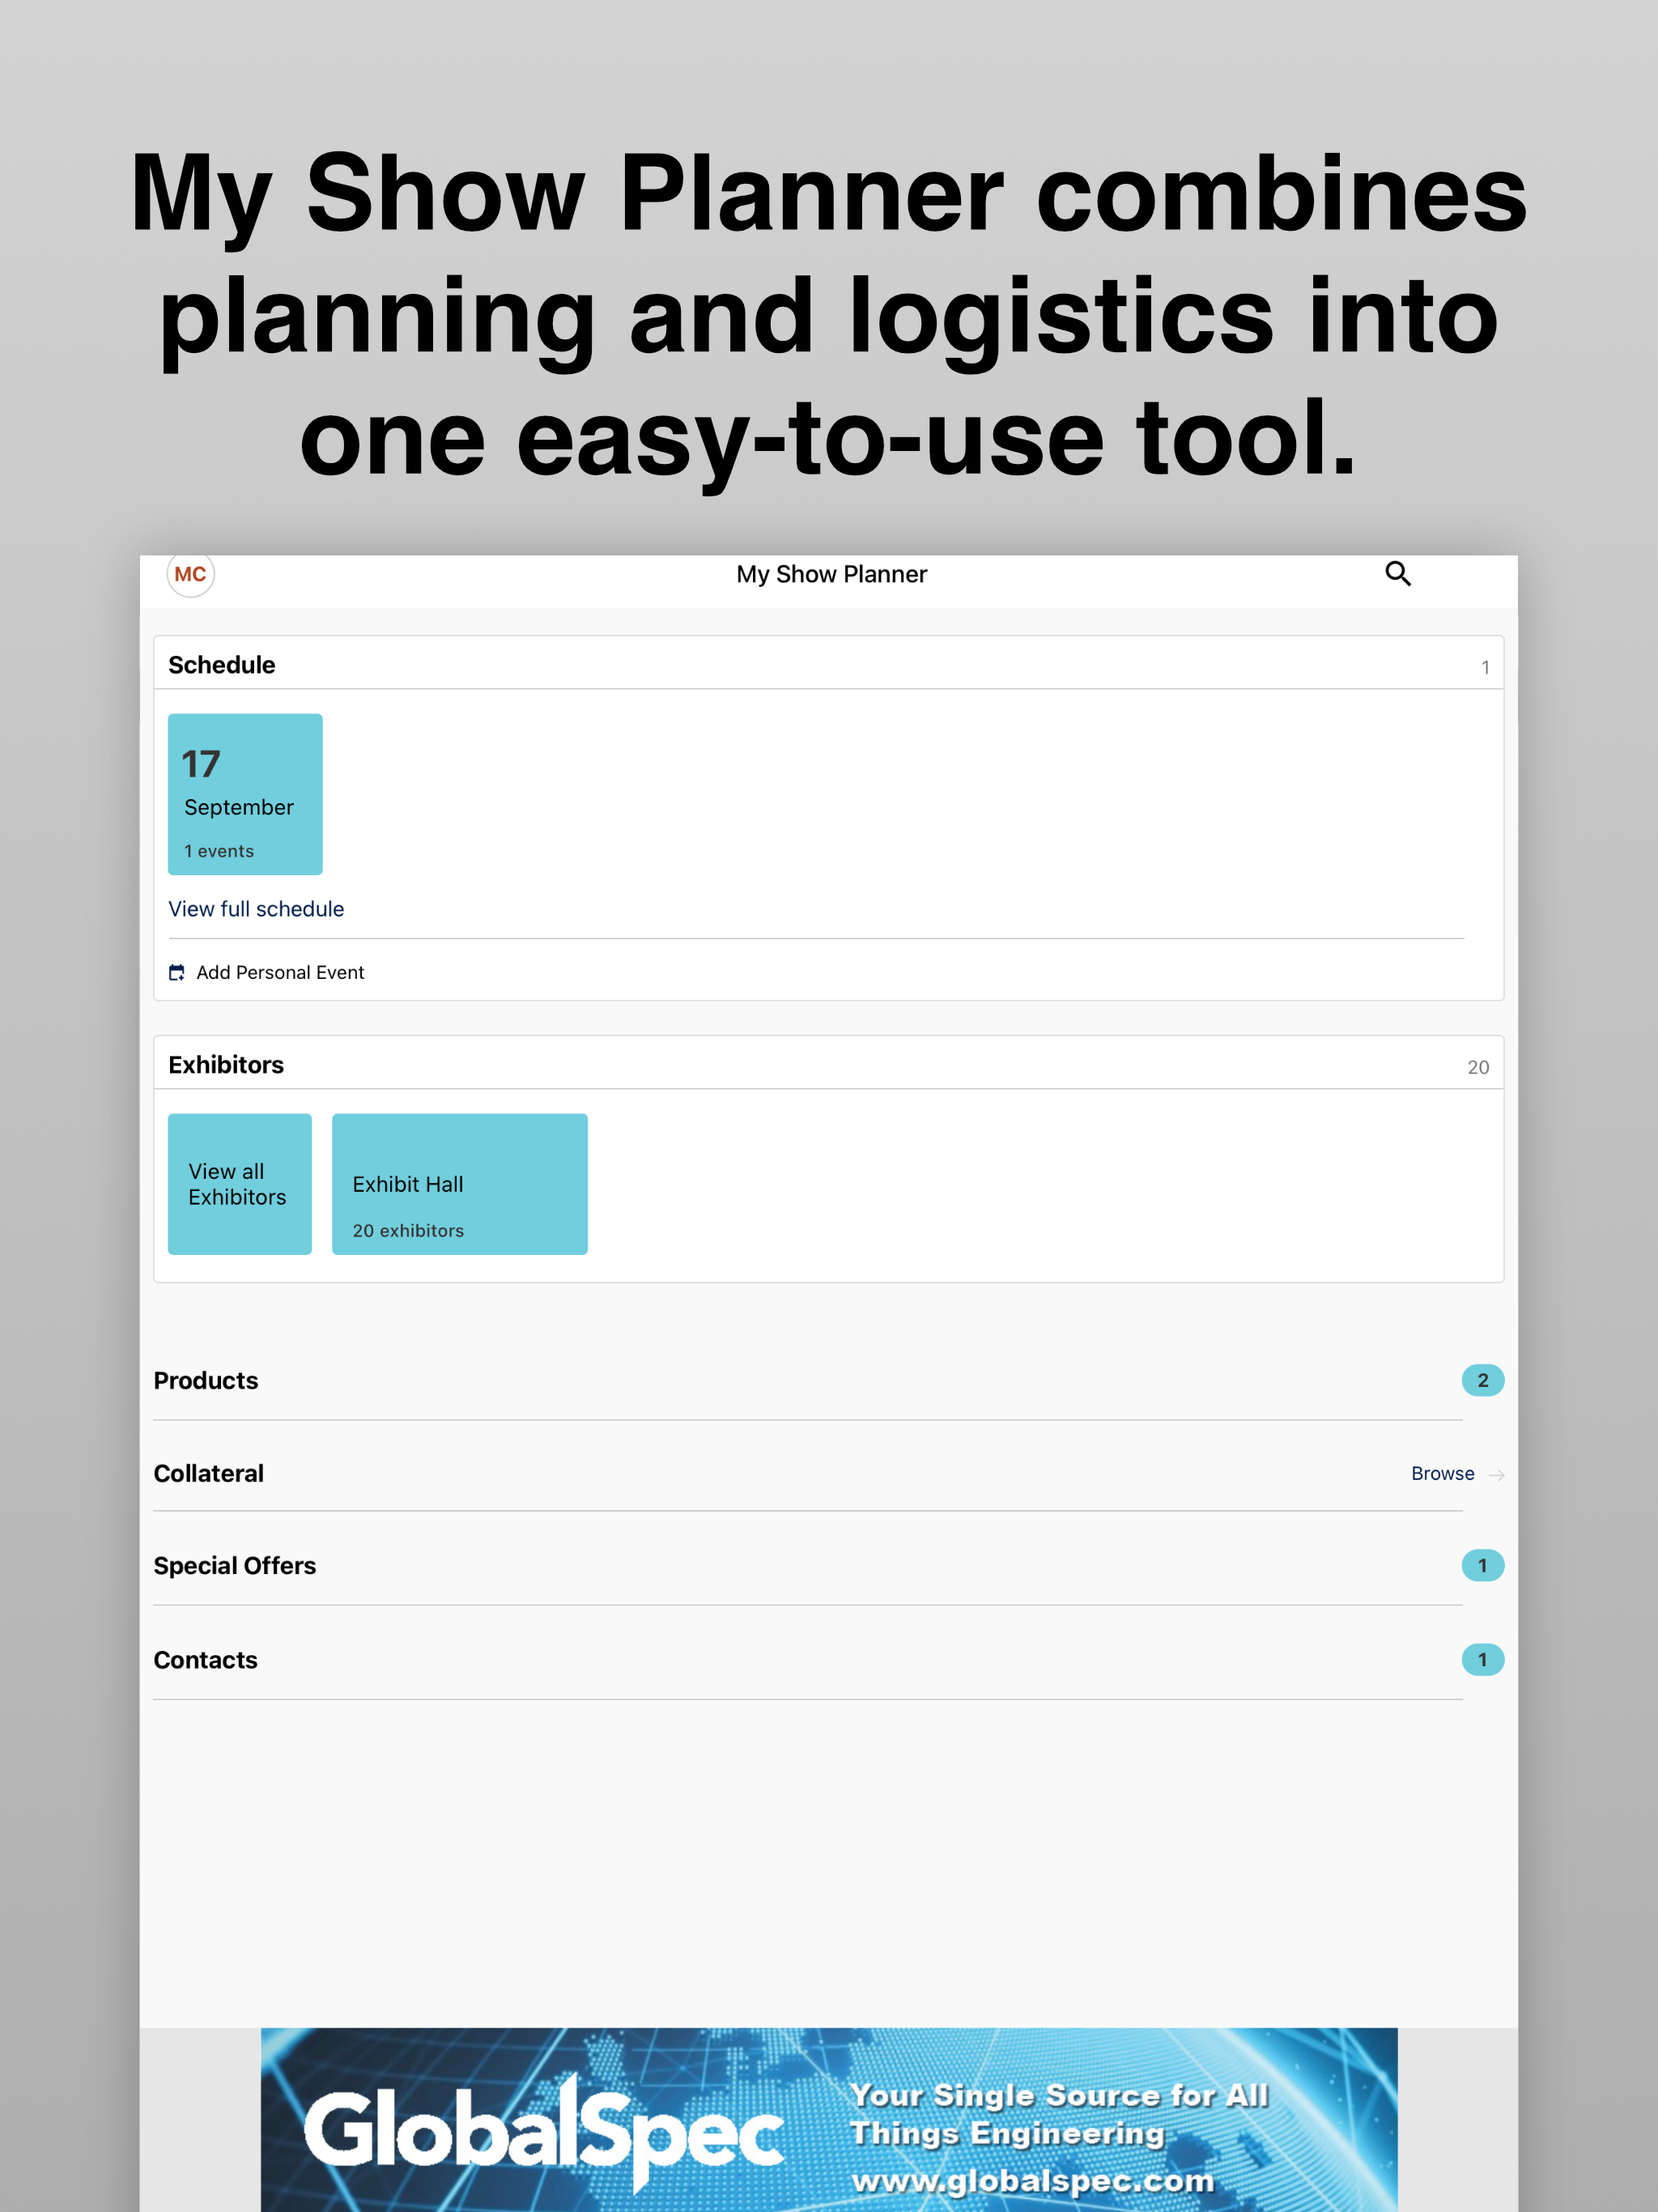Open the search magnifier icon
This screenshot has width=1658, height=2212.
tap(1397, 573)
